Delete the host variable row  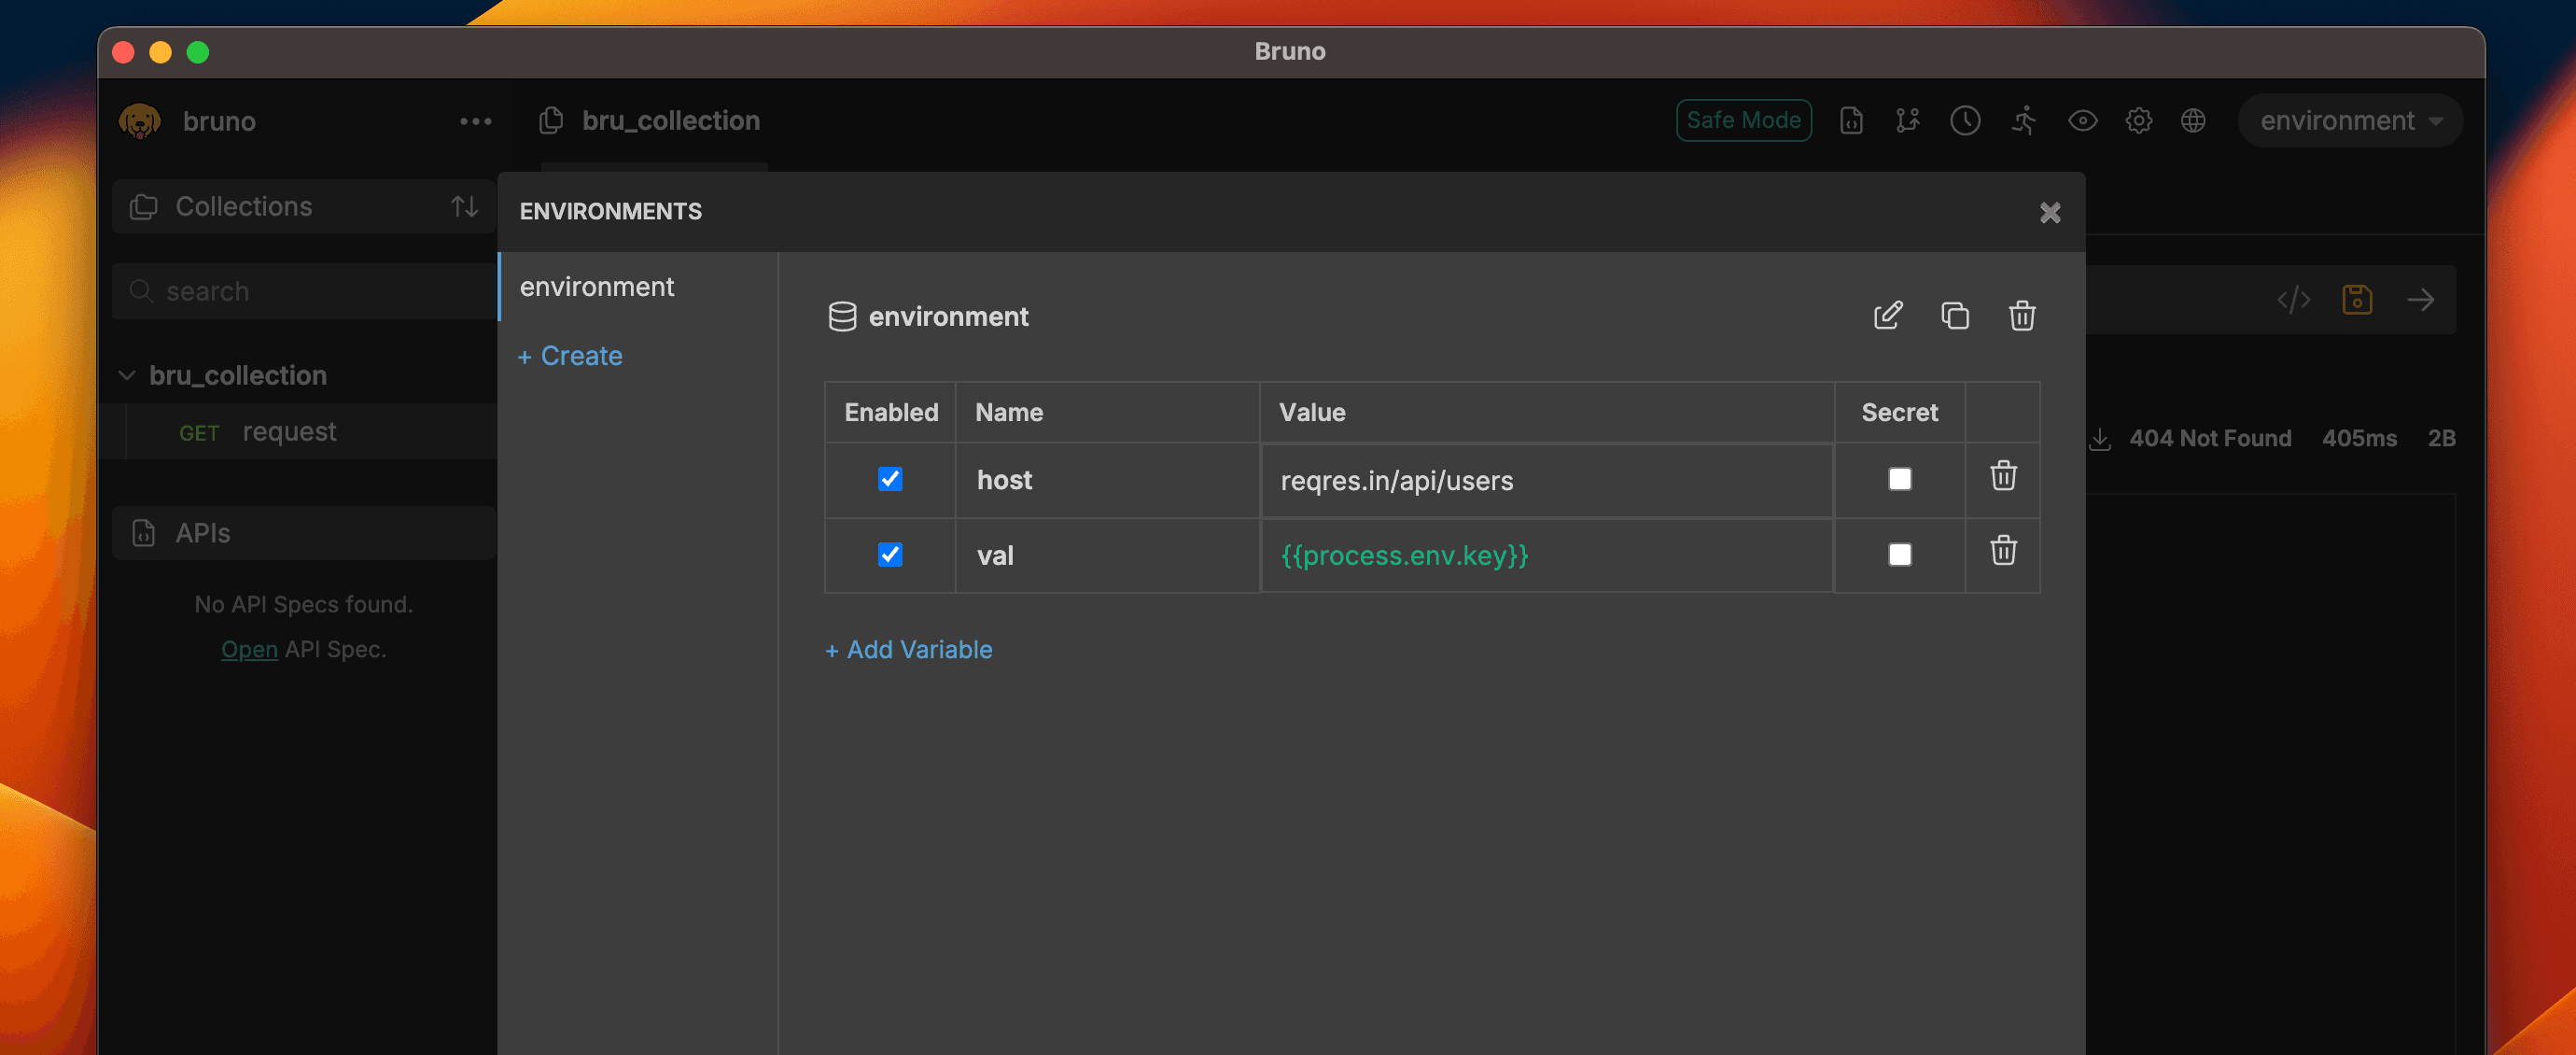click(x=2003, y=477)
